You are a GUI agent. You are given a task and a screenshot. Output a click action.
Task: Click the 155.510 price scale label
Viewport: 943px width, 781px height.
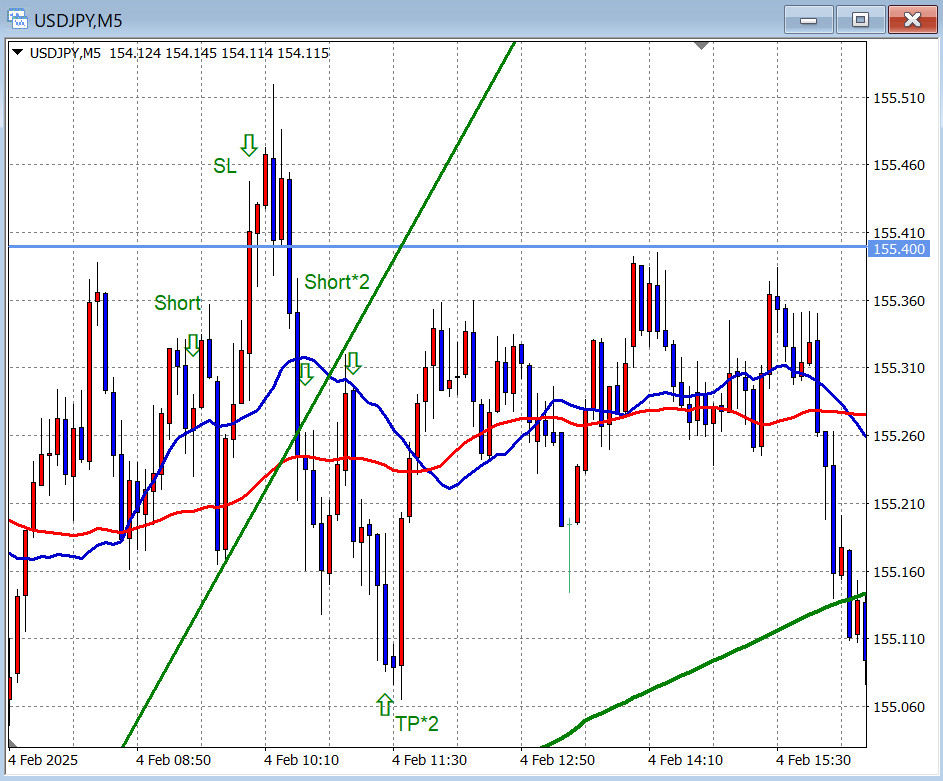898,98
